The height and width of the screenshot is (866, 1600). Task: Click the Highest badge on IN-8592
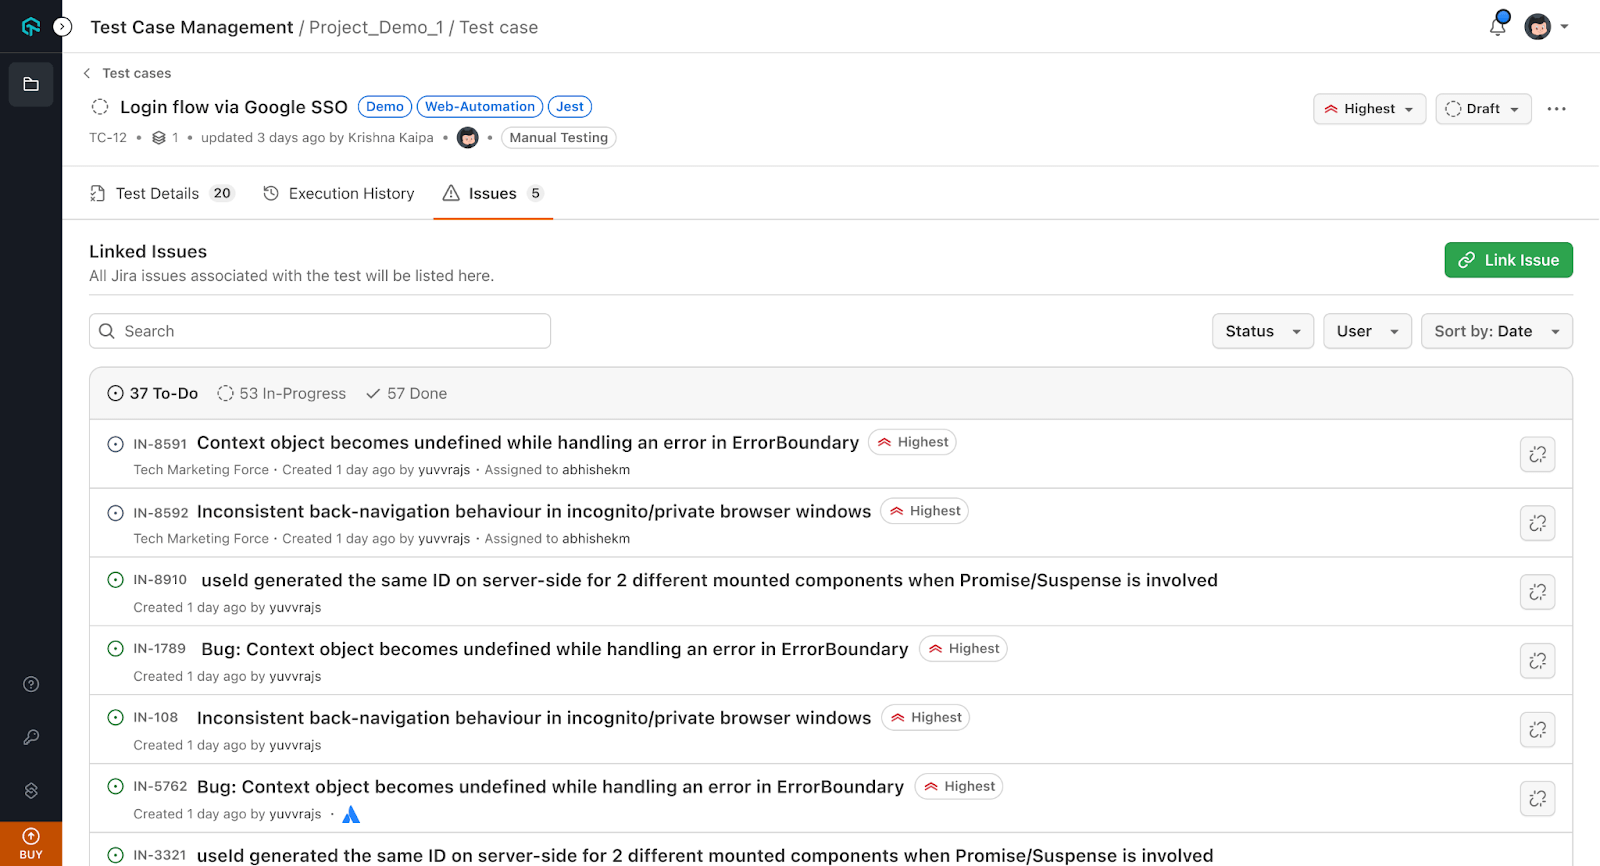click(924, 511)
